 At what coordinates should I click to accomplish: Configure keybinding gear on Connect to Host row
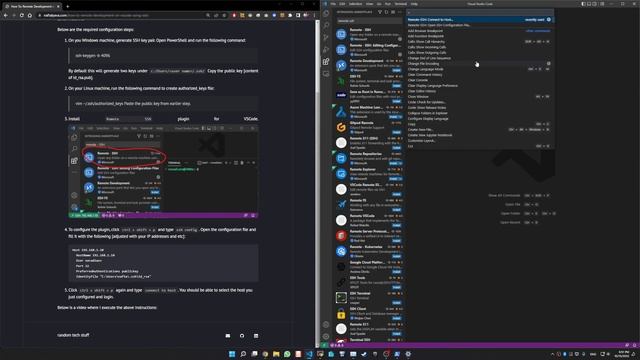(549, 20)
